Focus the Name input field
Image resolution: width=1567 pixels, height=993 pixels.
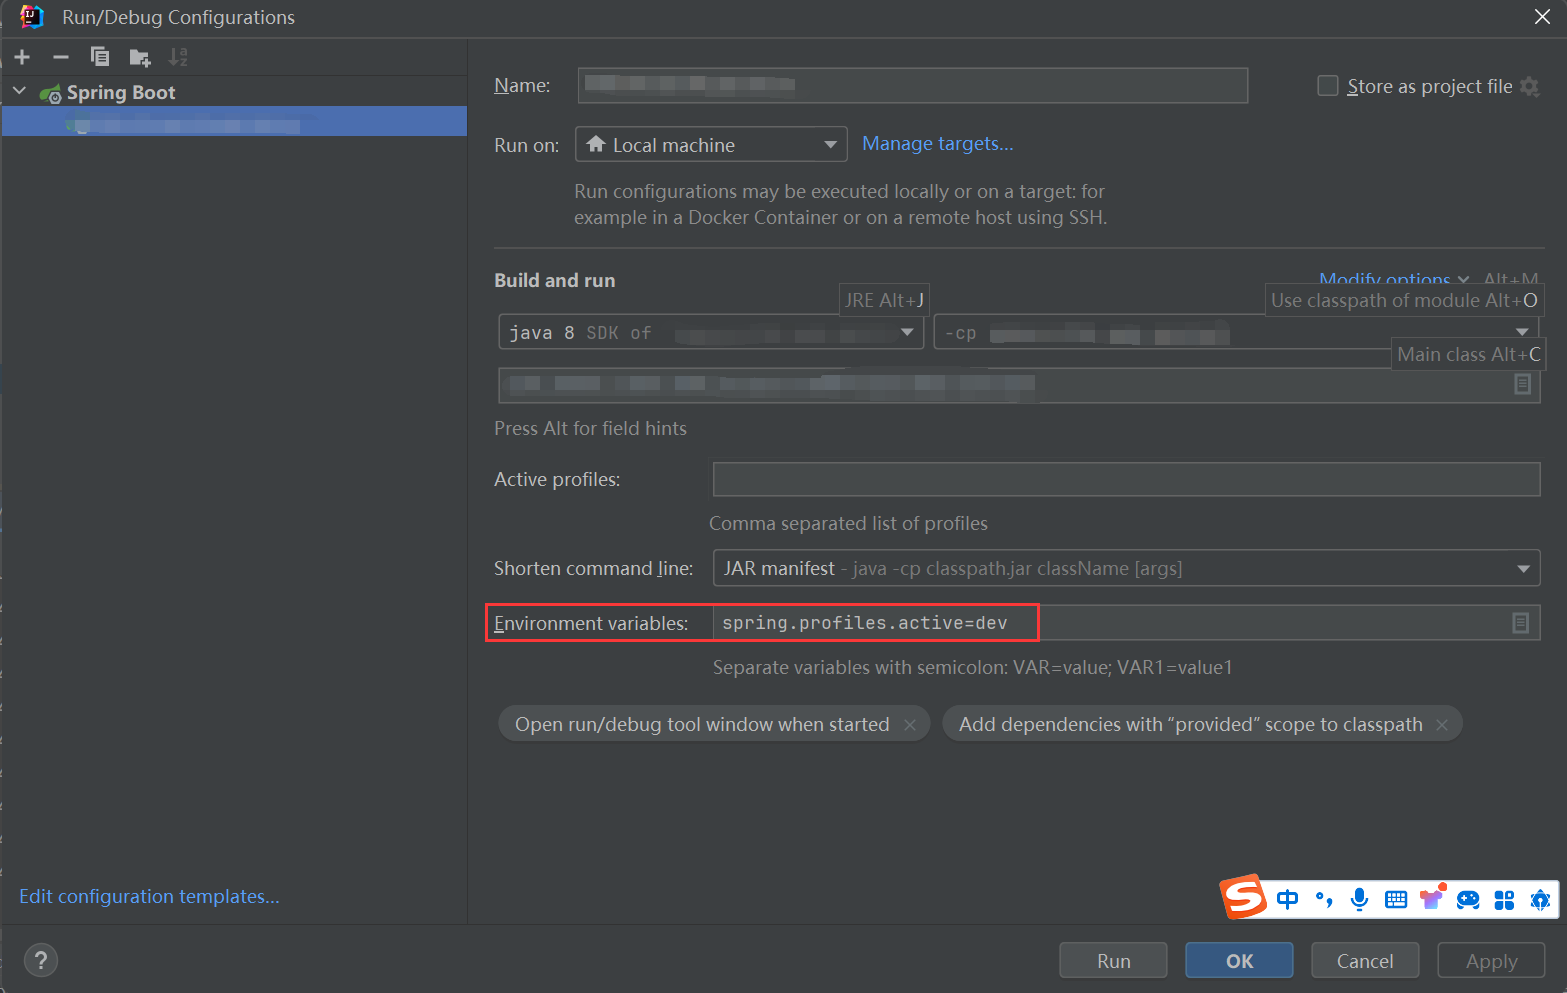pyautogui.click(x=913, y=85)
